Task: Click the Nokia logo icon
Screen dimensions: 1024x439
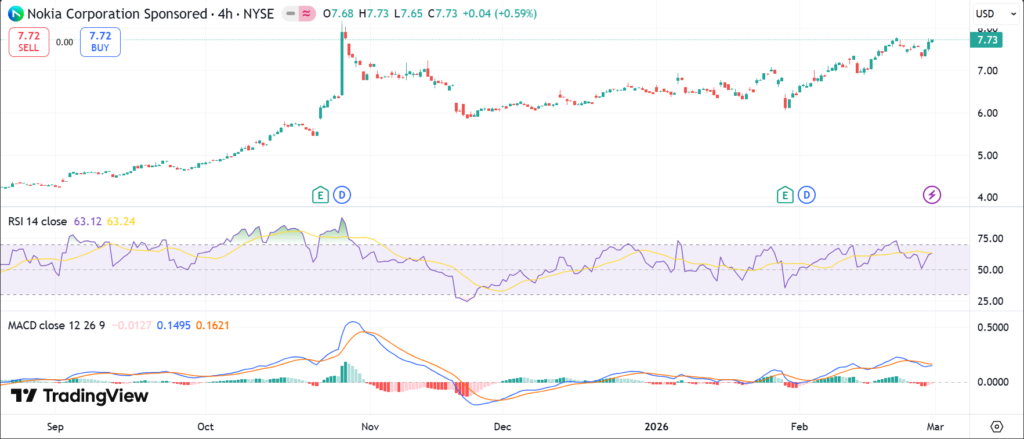Action: click(14, 12)
